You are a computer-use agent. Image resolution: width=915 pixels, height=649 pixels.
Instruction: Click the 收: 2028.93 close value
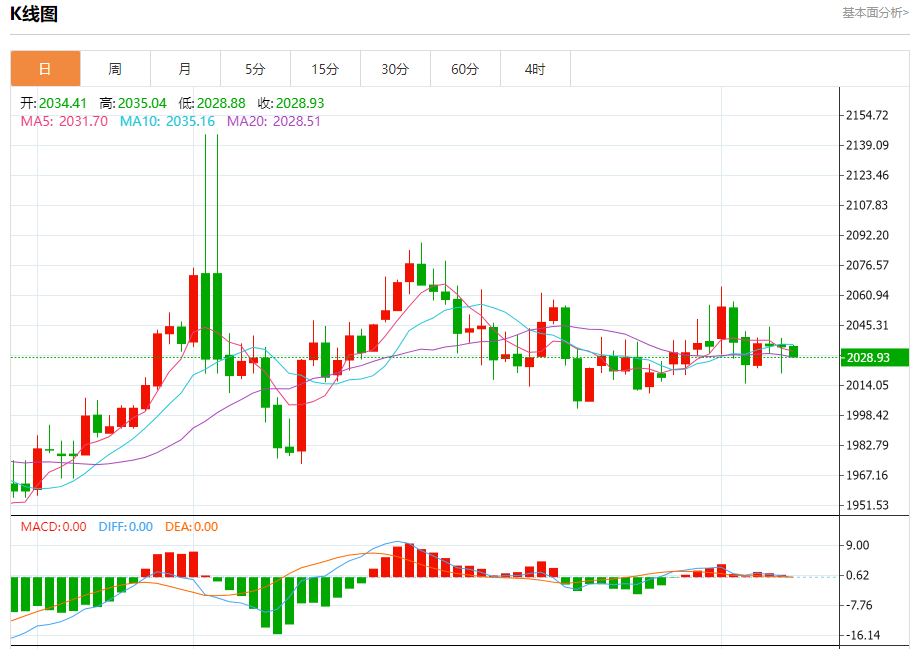[x=291, y=103]
